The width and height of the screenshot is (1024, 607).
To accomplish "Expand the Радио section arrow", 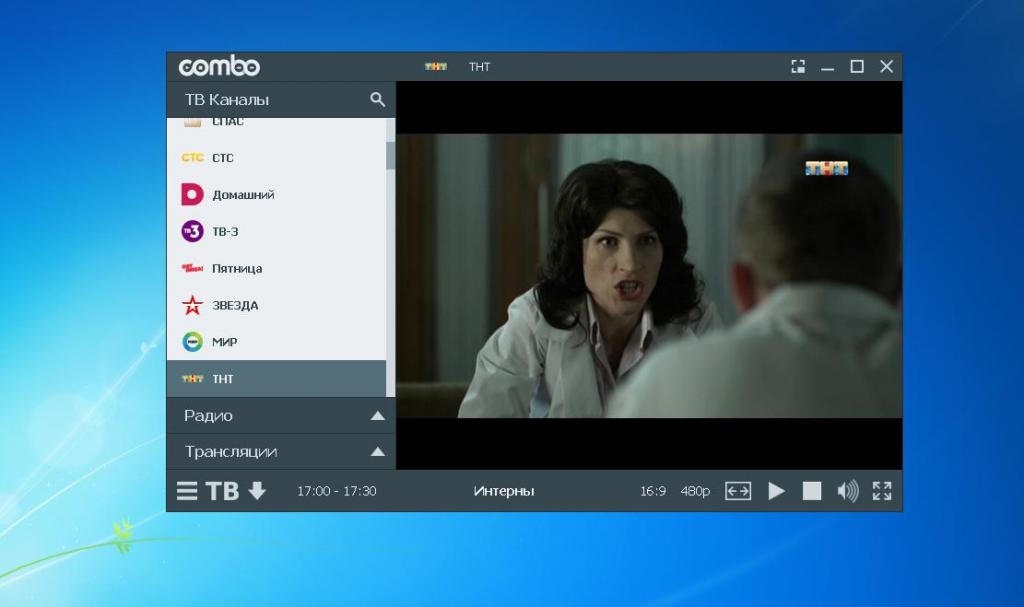I will point(377,416).
